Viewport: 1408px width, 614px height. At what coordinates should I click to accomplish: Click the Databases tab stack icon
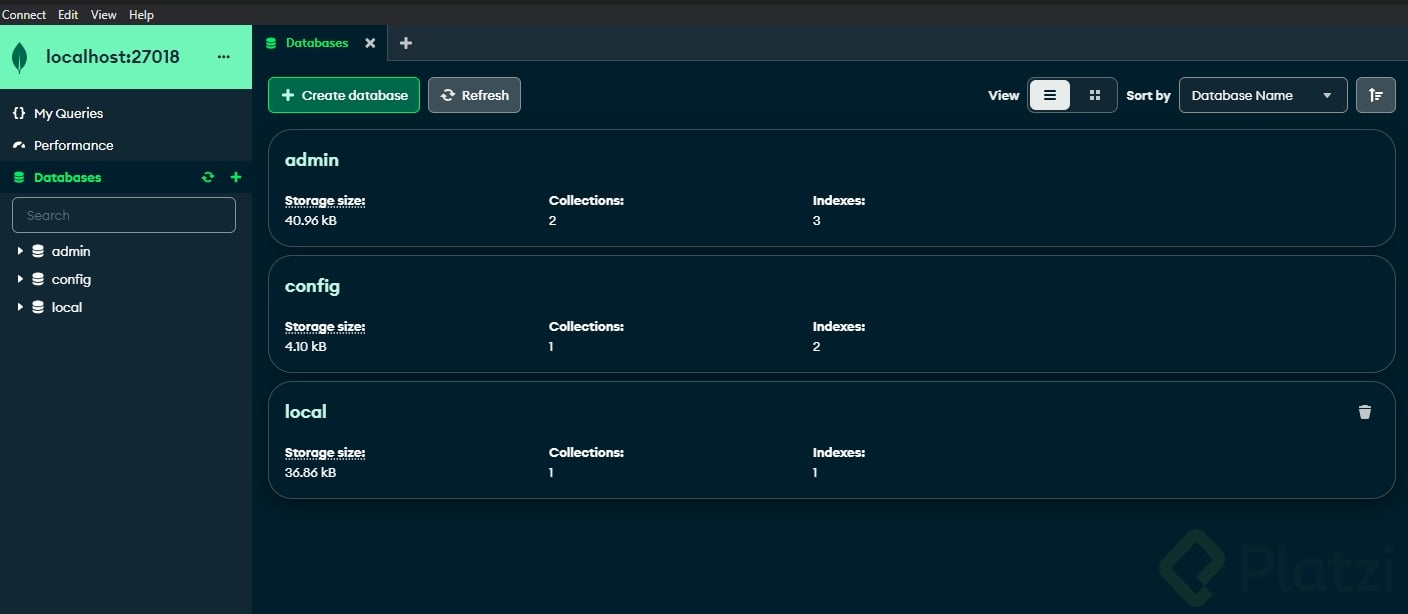(270, 43)
